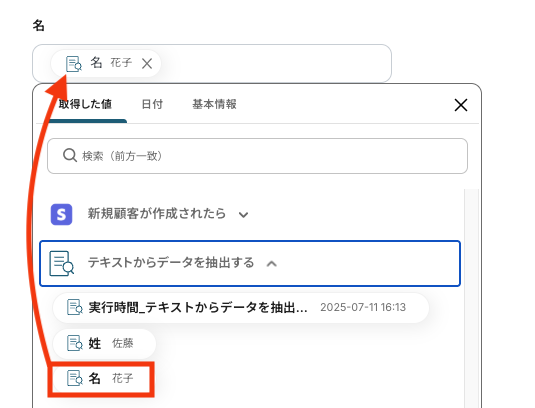
Task: Remove the 名 花子 chip with its X
Action: pyautogui.click(x=147, y=63)
